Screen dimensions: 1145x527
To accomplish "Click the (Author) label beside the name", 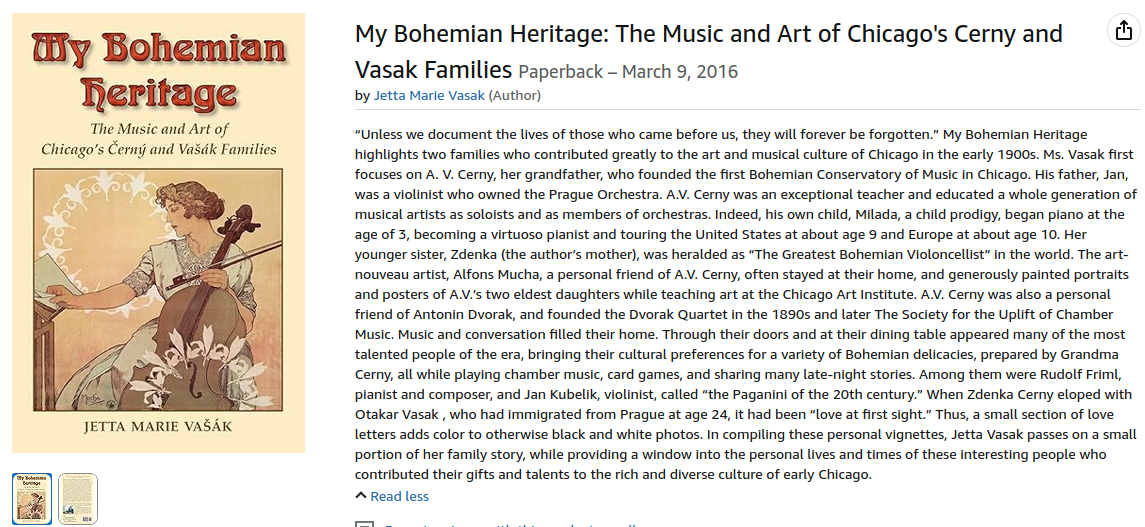I will tap(515, 96).
